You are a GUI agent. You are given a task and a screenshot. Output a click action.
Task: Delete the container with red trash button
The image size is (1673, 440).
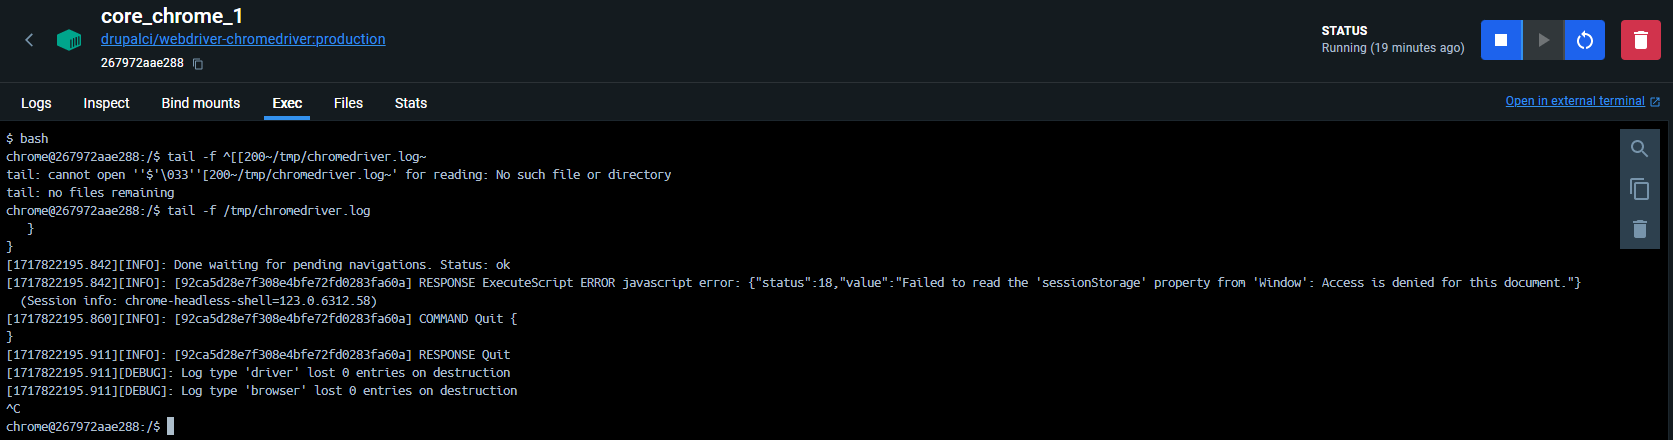1640,40
